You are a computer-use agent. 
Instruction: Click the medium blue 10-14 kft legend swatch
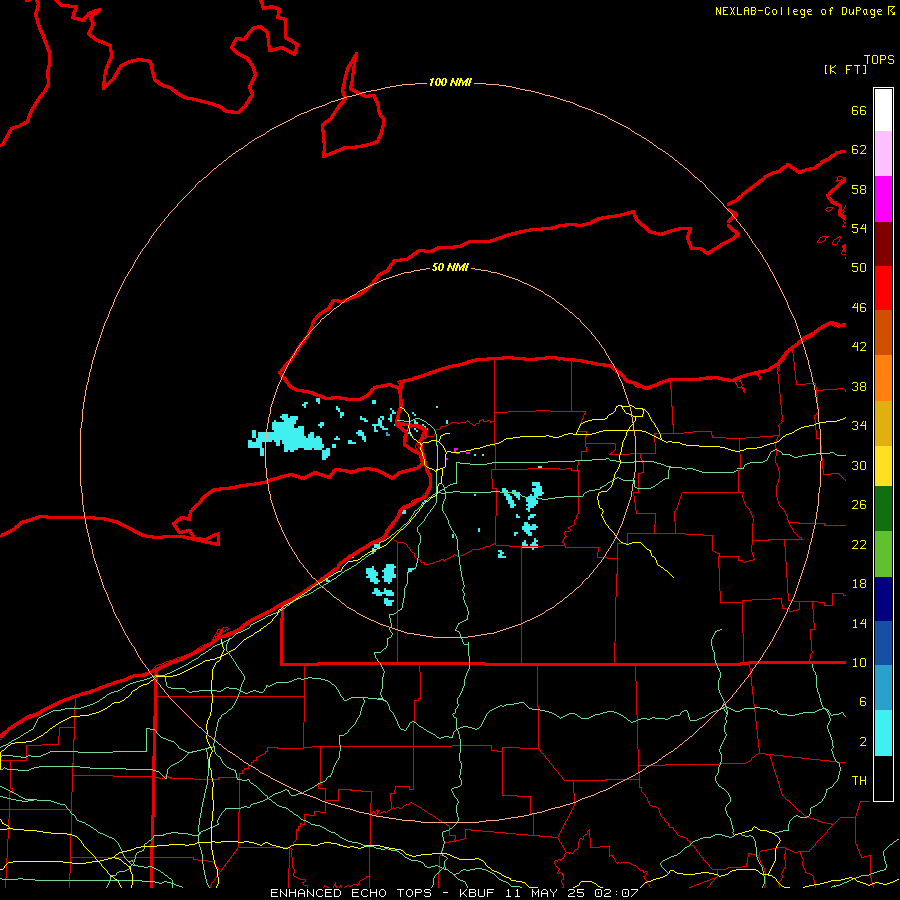(x=883, y=643)
